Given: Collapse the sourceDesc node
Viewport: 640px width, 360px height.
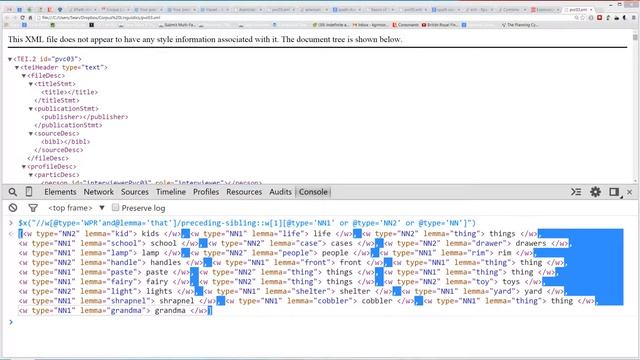Looking at the screenshot, I should [x=31, y=134].
